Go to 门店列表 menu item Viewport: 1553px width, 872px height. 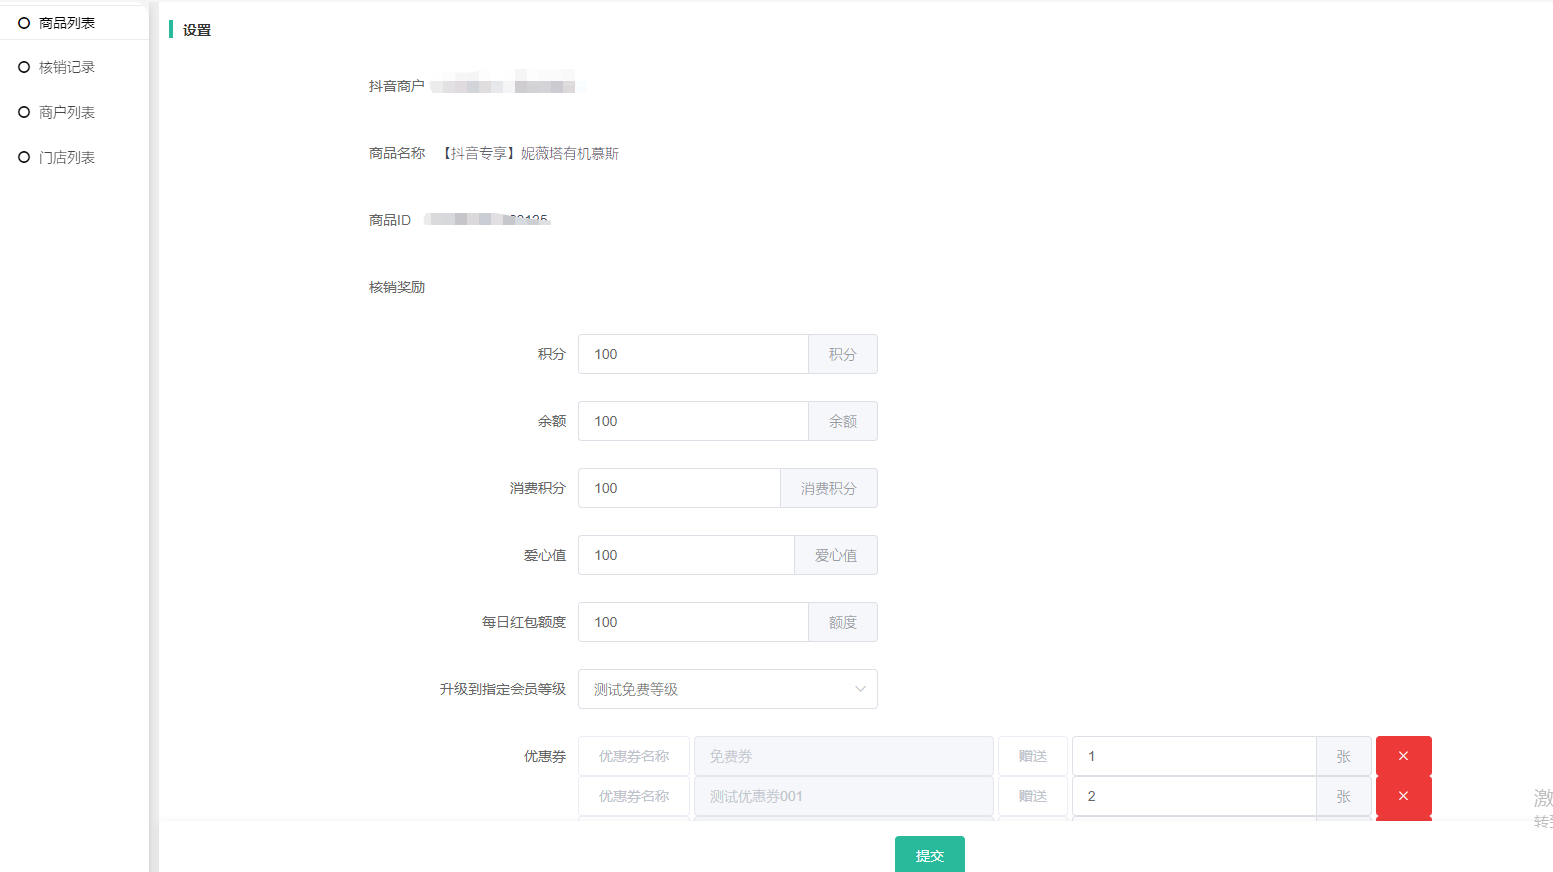click(x=67, y=157)
